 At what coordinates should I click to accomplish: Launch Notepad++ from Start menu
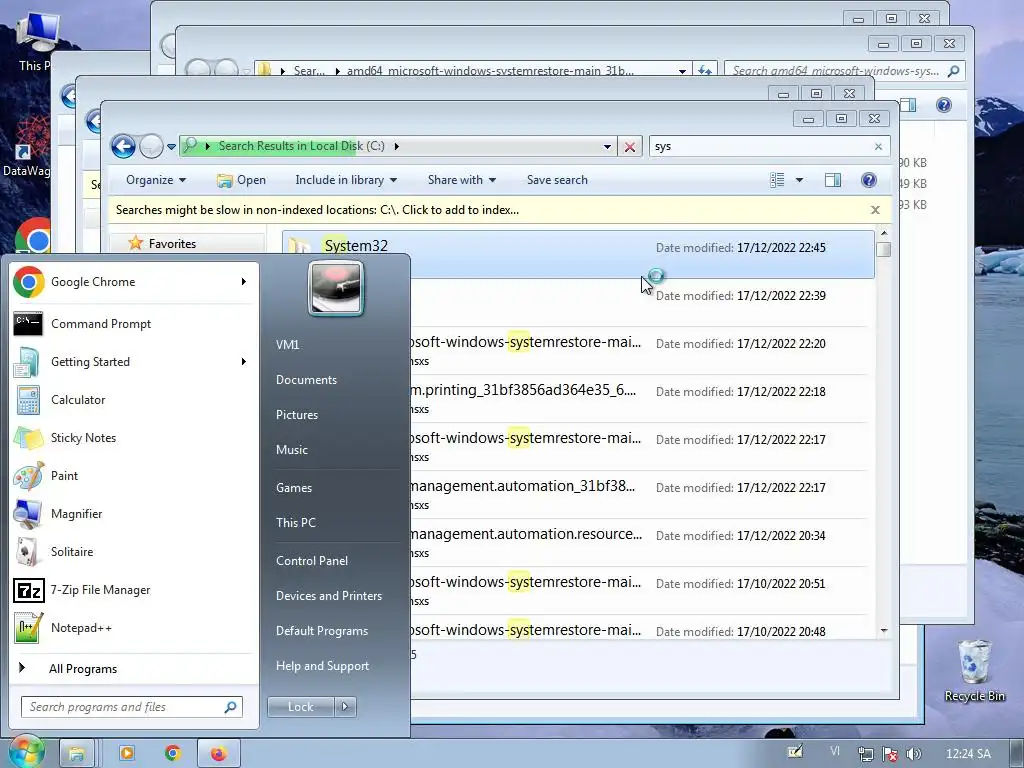[133, 628]
